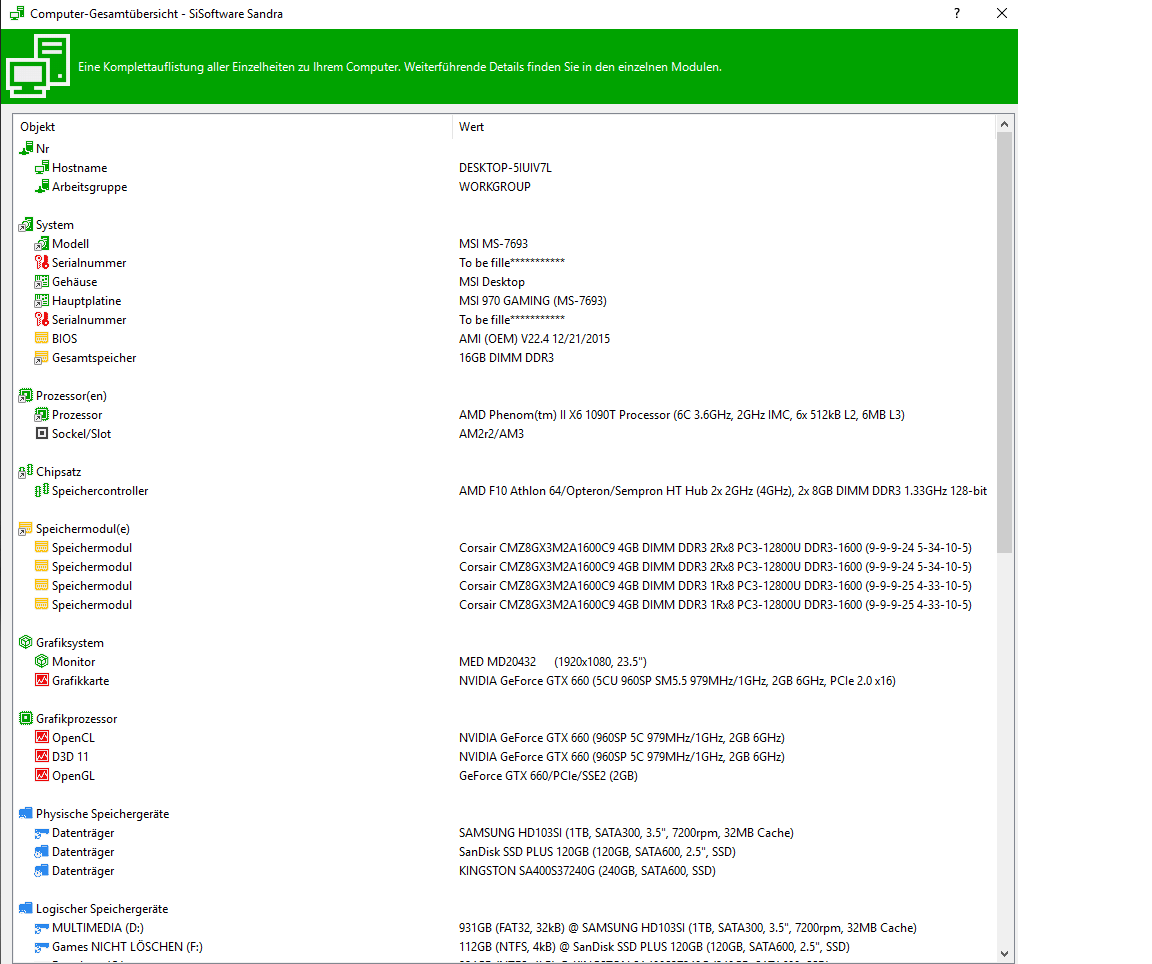Image resolution: width=1152 pixels, height=964 pixels.
Task: Select the SAMSUNG HD103SI (1TB, SATA300) value
Action: point(626,832)
